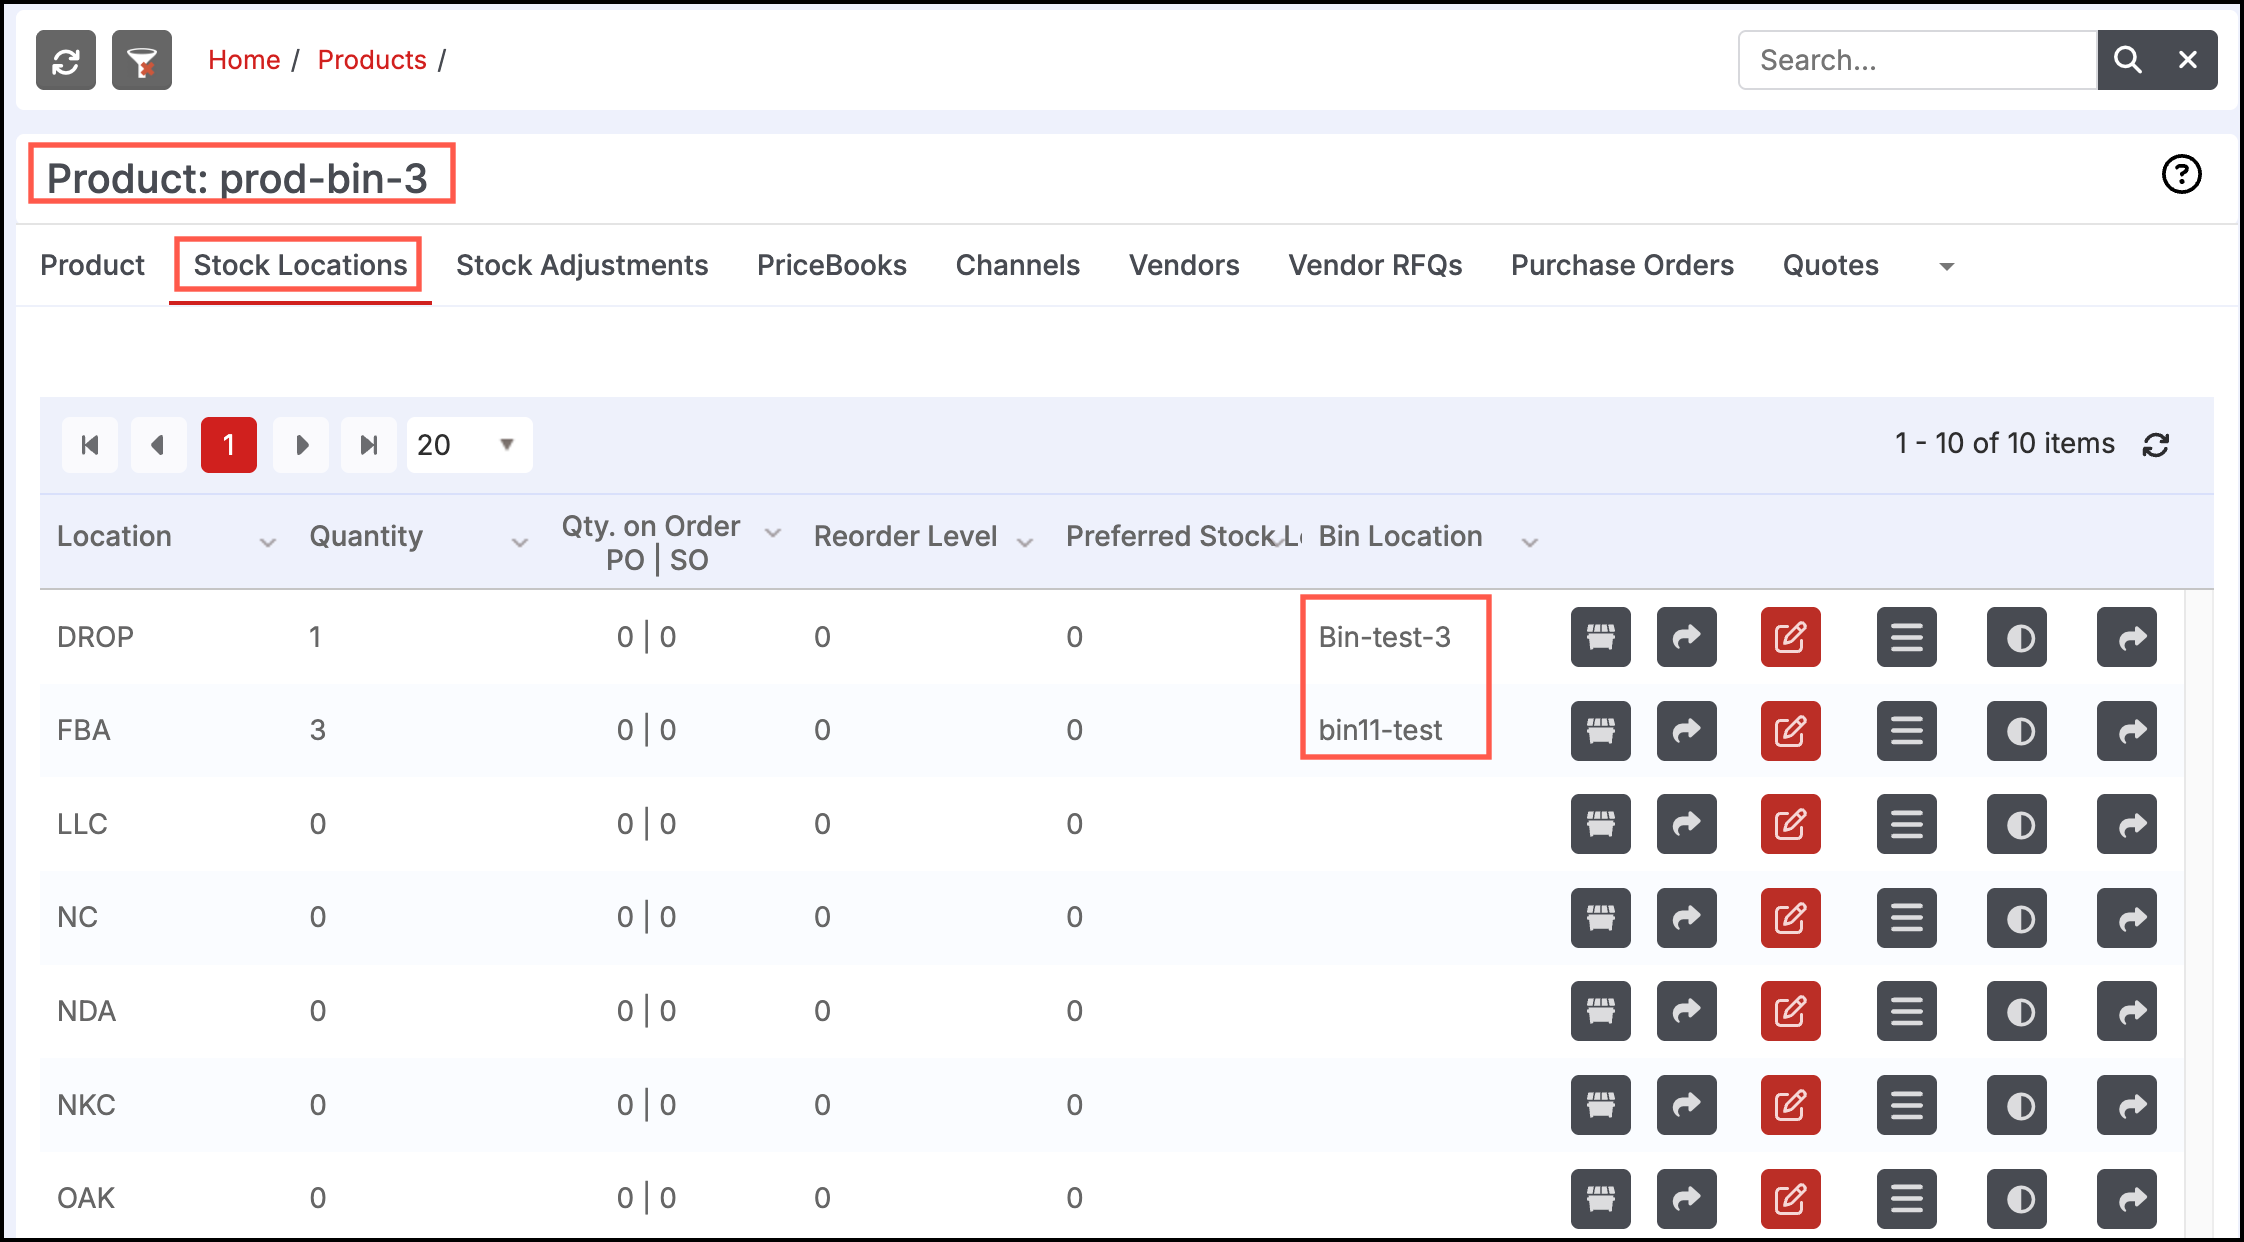Open the Purchase Orders tab
Viewport: 2244px width, 1242px height.
(x=1622, y=265)
